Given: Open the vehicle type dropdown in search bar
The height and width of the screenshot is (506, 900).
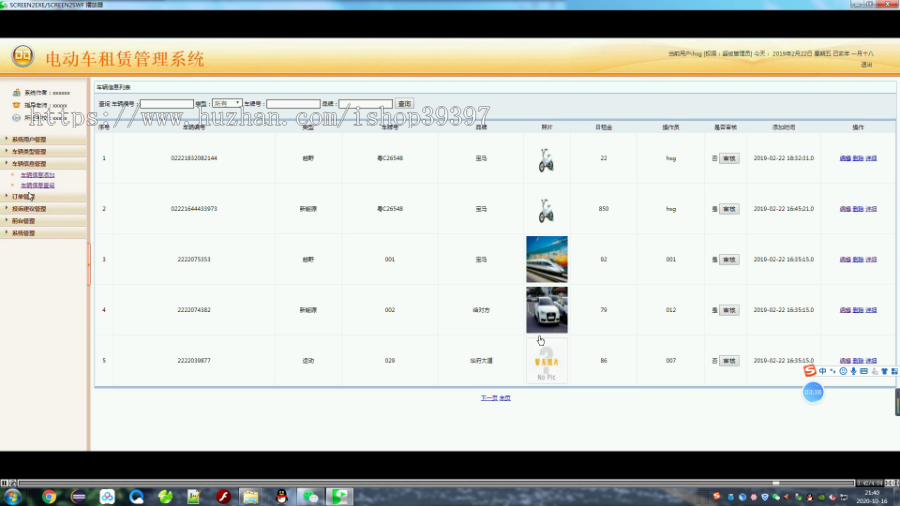Looking at the screenshot, I should pyautogui.click(x=227, y=103).
